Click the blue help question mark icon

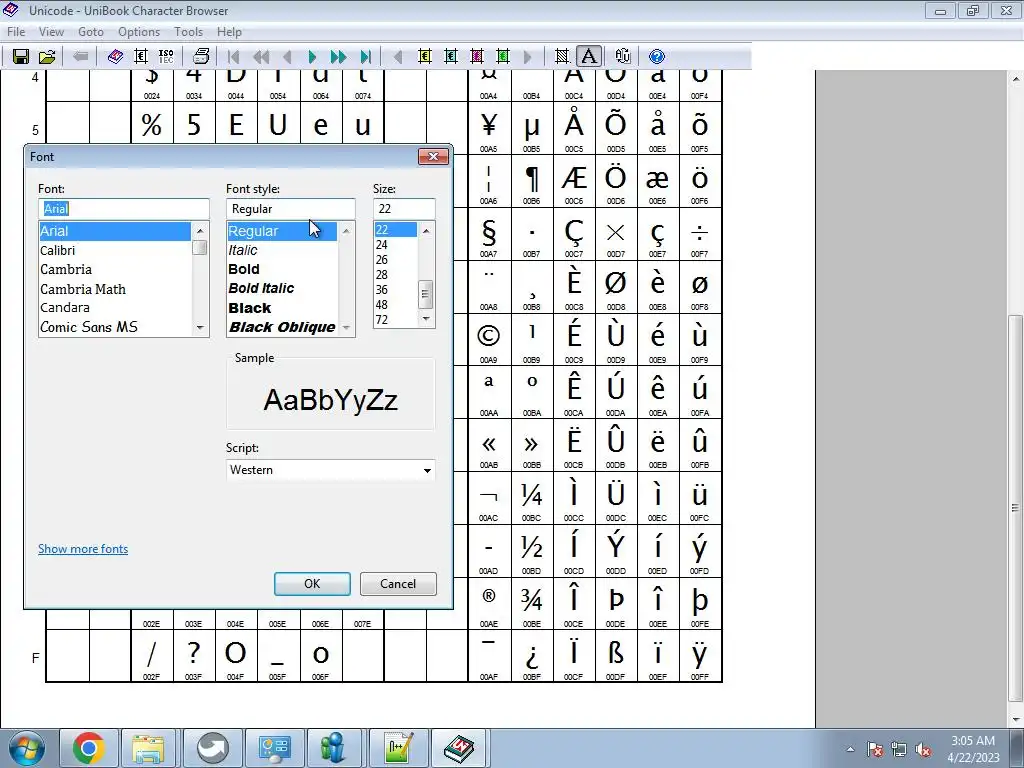[x=656, y=57]
